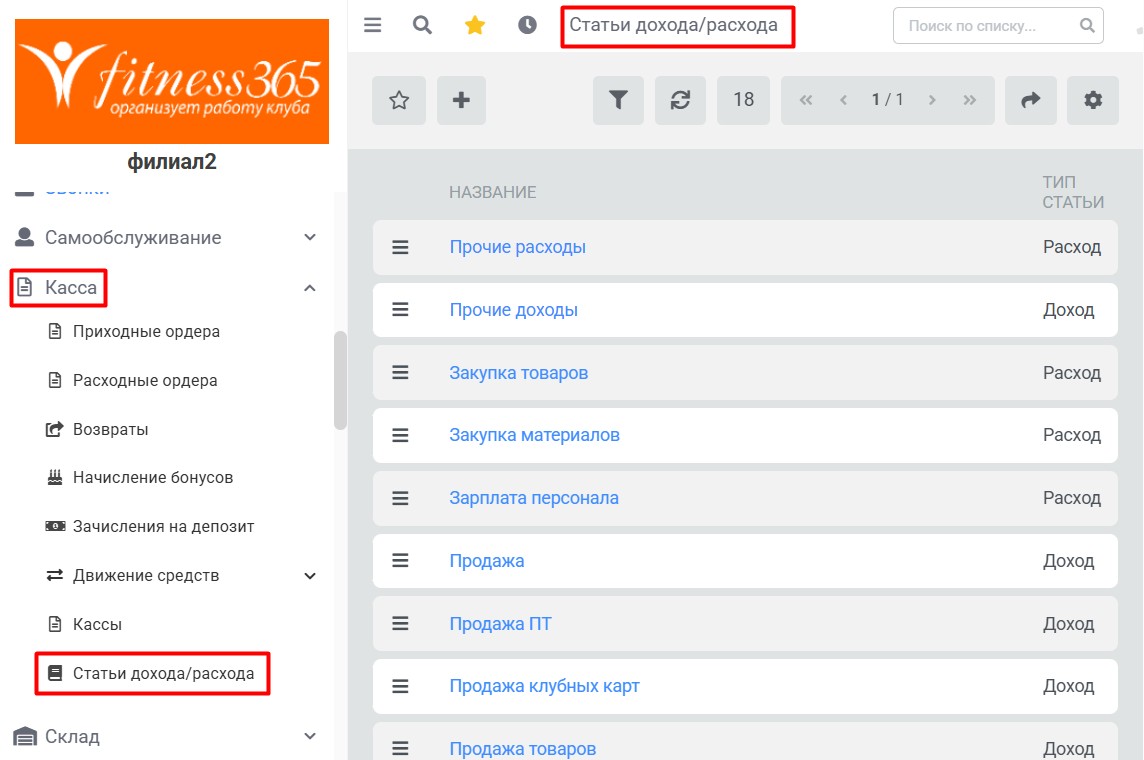Viewport: 1144px width, 760px height.
Task: Click the 'филиал2' branch name
Action: click(x=172, y=161)
